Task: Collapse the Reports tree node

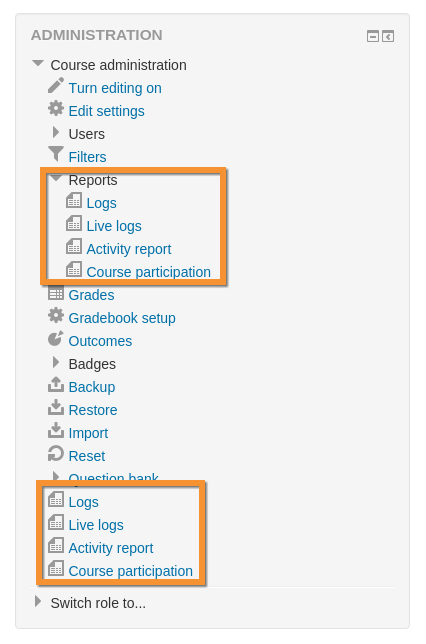Action: 56,178
